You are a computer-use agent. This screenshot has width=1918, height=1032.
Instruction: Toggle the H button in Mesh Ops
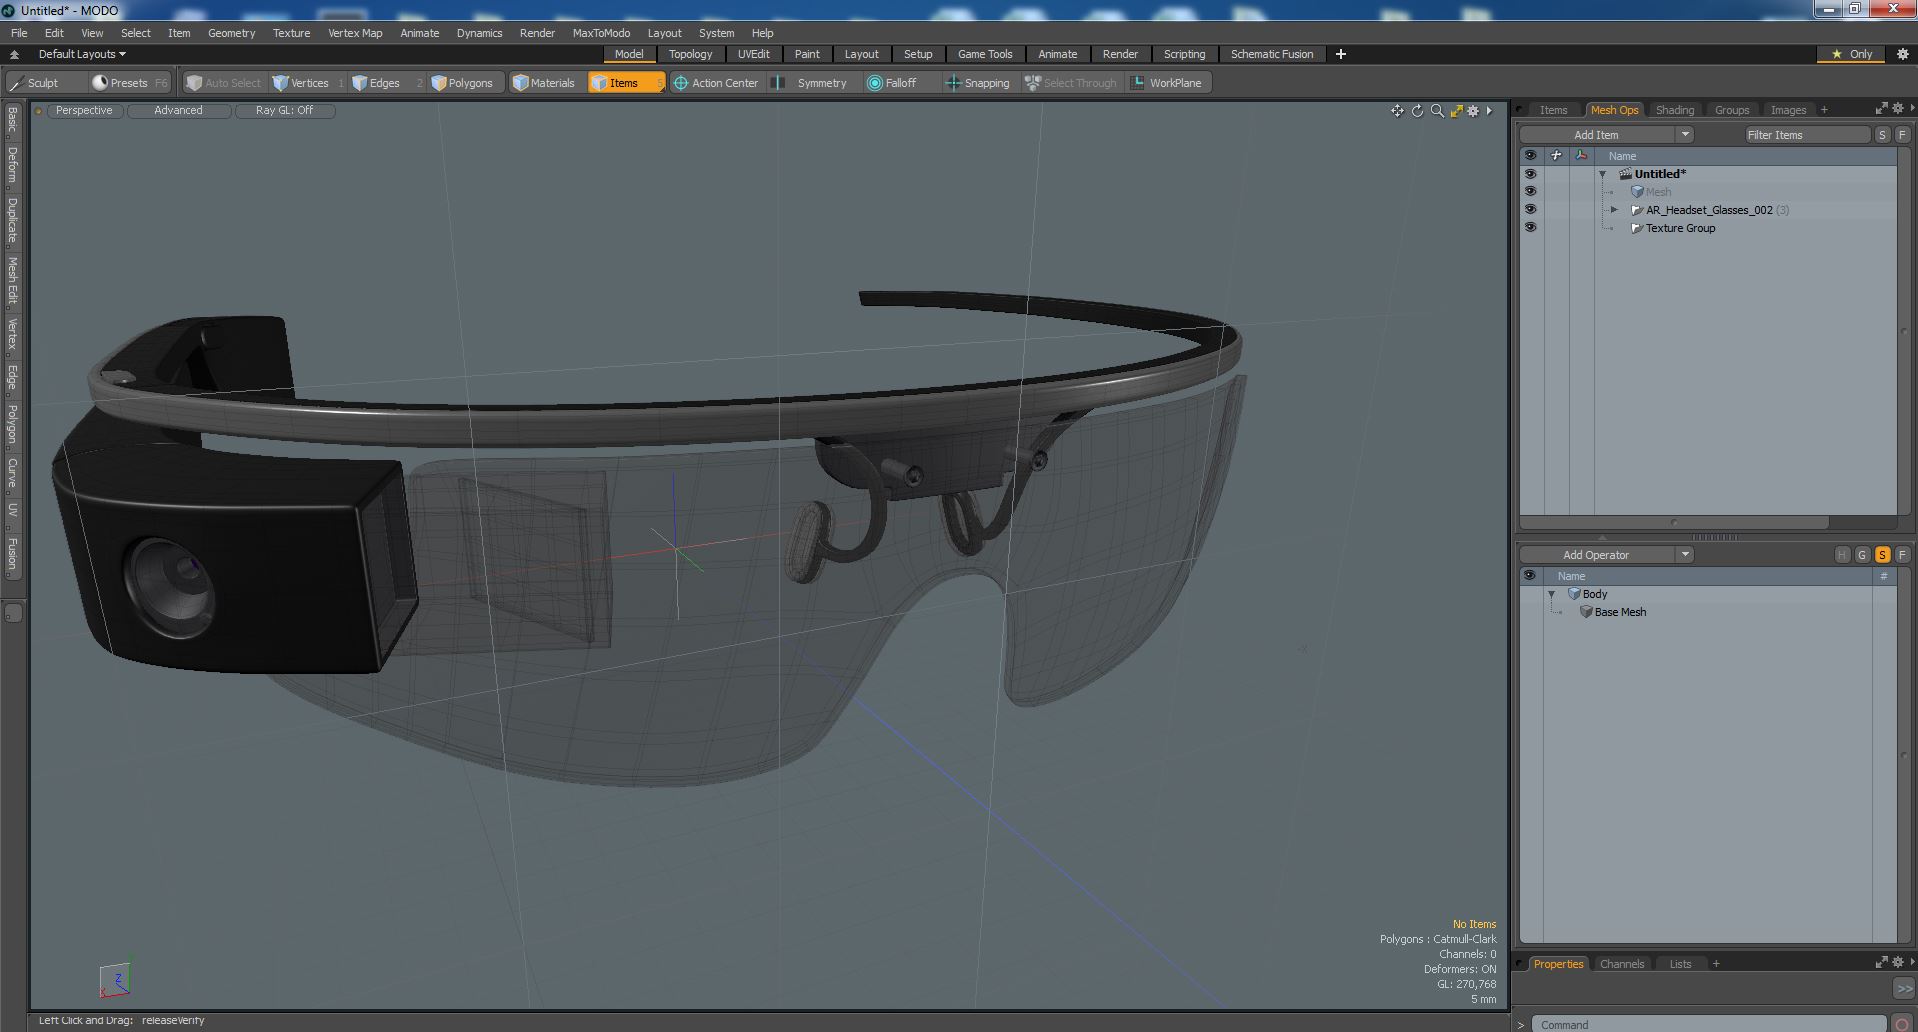tap(1842, 555)
